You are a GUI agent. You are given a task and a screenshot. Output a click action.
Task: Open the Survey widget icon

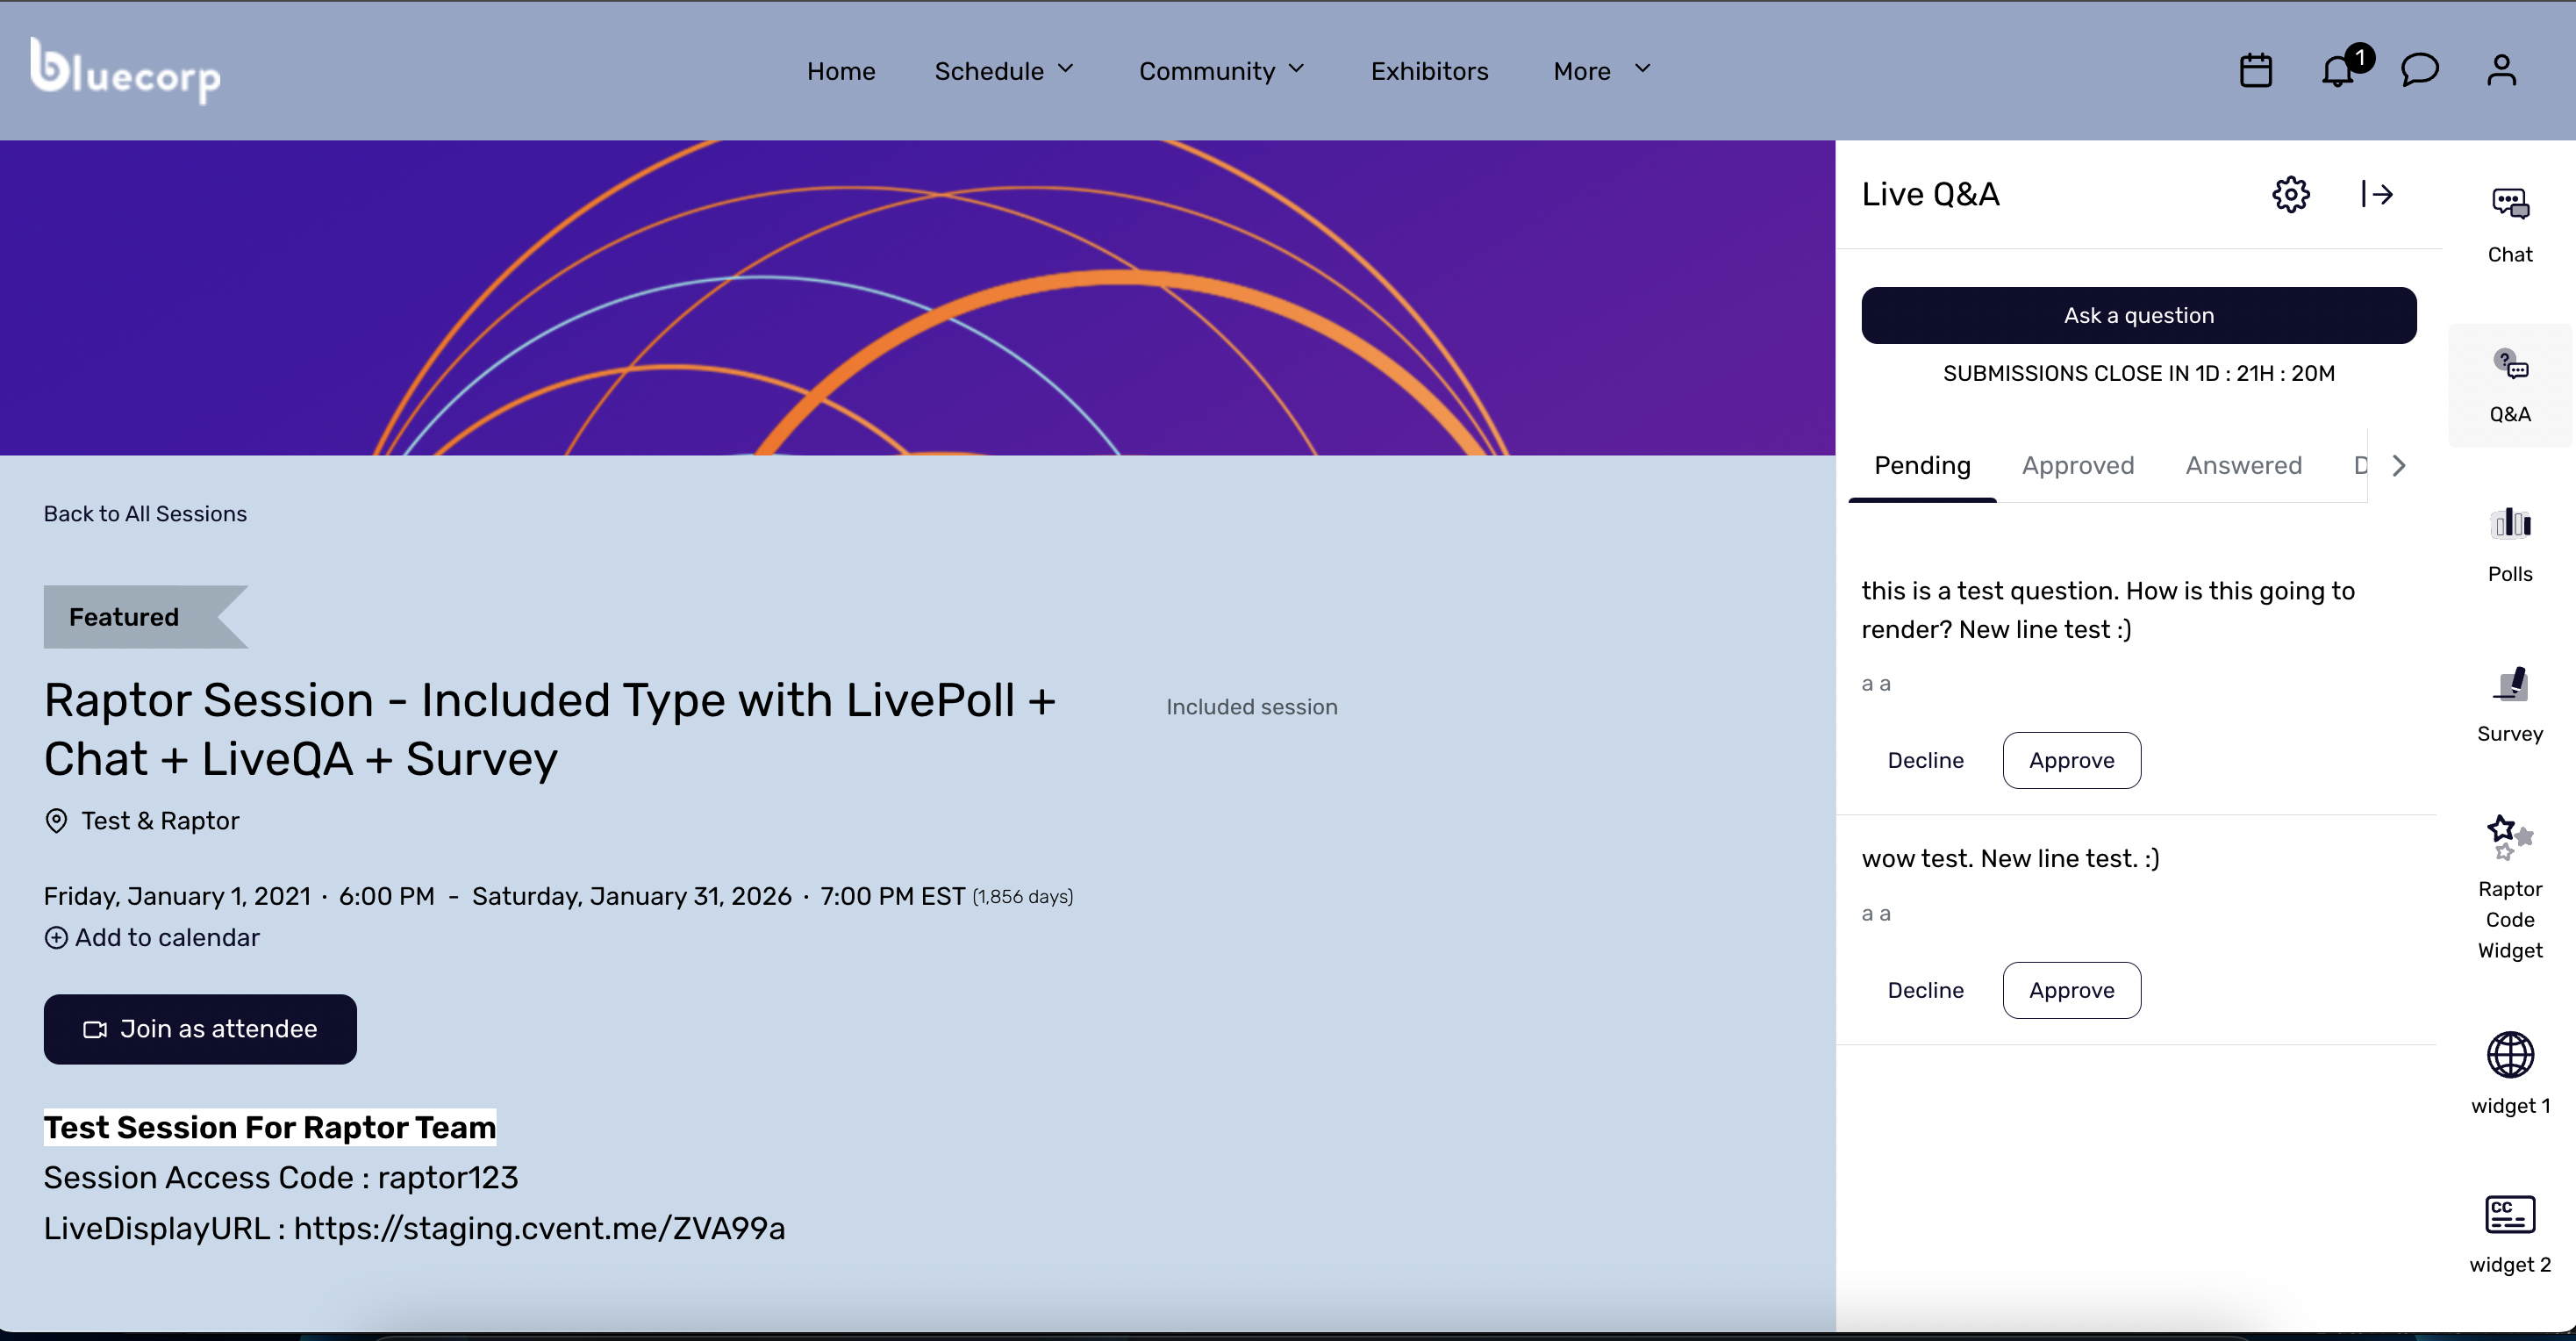pyautogui.click(x=2510, y=684)
